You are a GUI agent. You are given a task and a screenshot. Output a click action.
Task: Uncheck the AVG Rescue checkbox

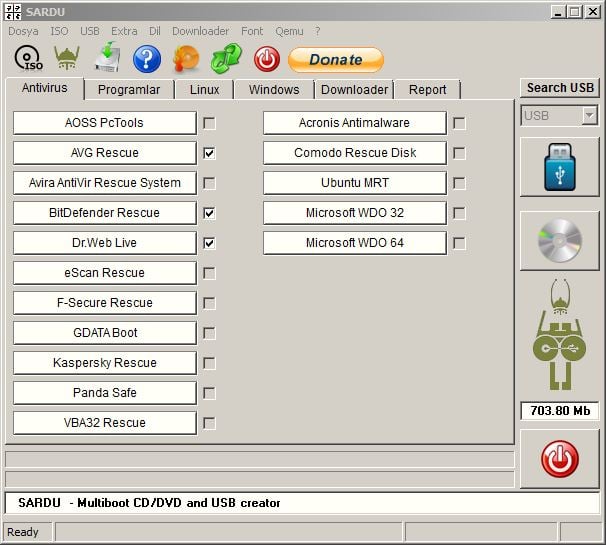pyautogui.click(x=209, y=153)
